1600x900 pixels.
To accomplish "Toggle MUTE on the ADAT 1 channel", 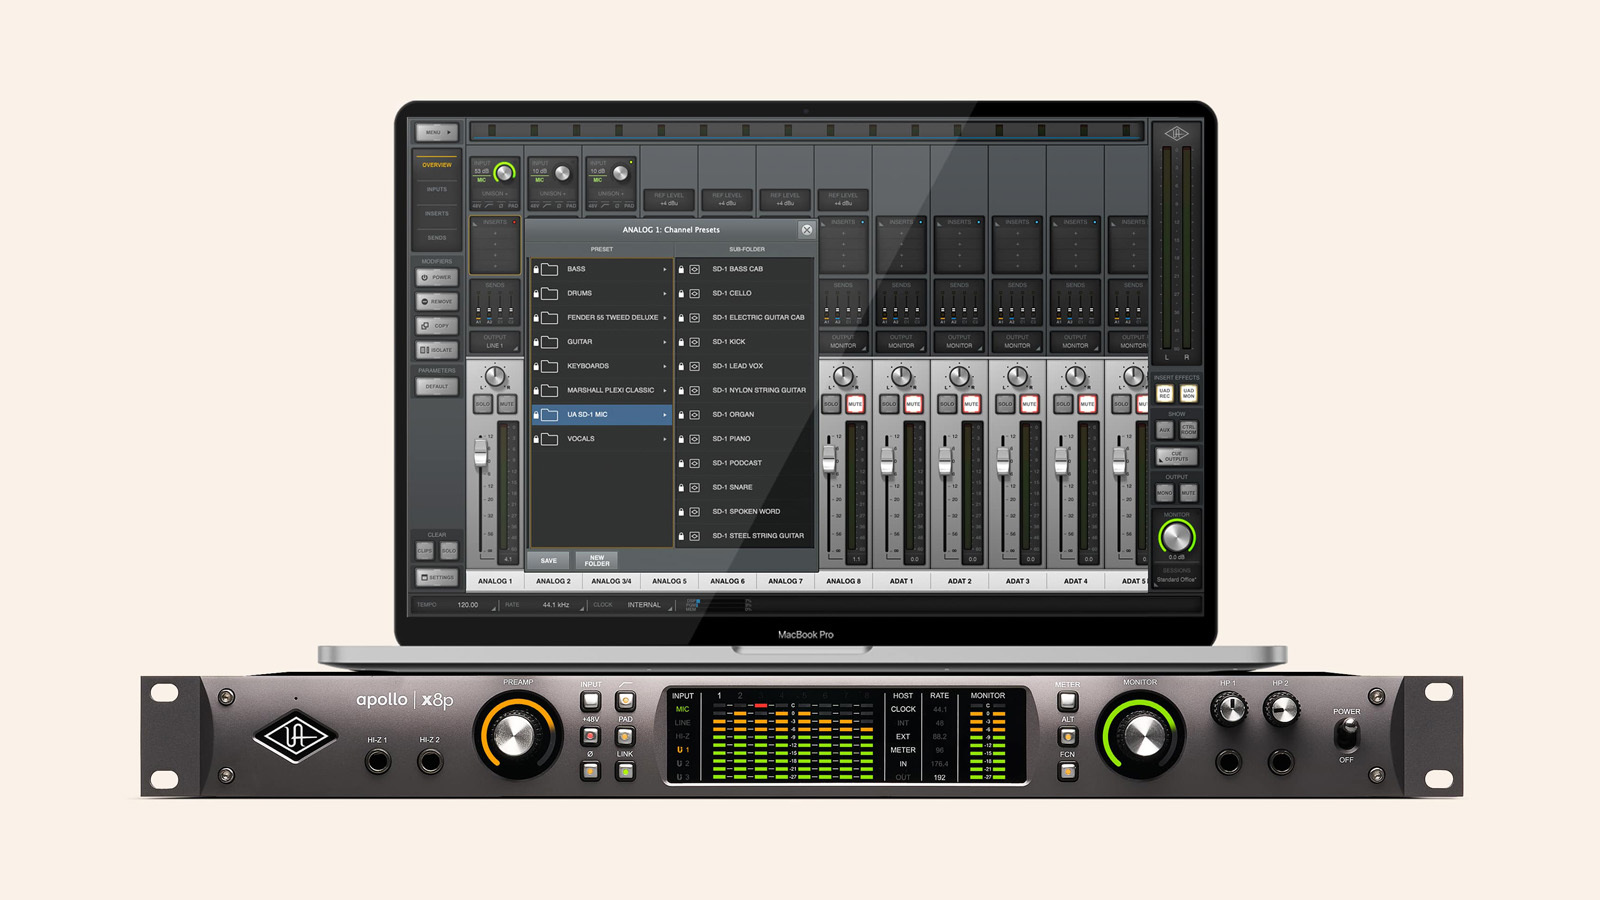I will click(913, 404).
